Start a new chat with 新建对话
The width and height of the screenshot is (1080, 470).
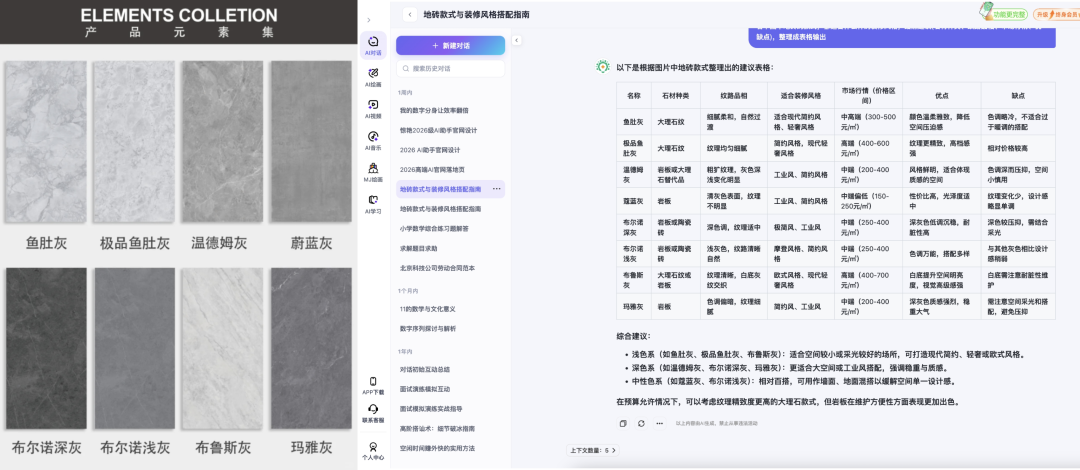(450, 45)
